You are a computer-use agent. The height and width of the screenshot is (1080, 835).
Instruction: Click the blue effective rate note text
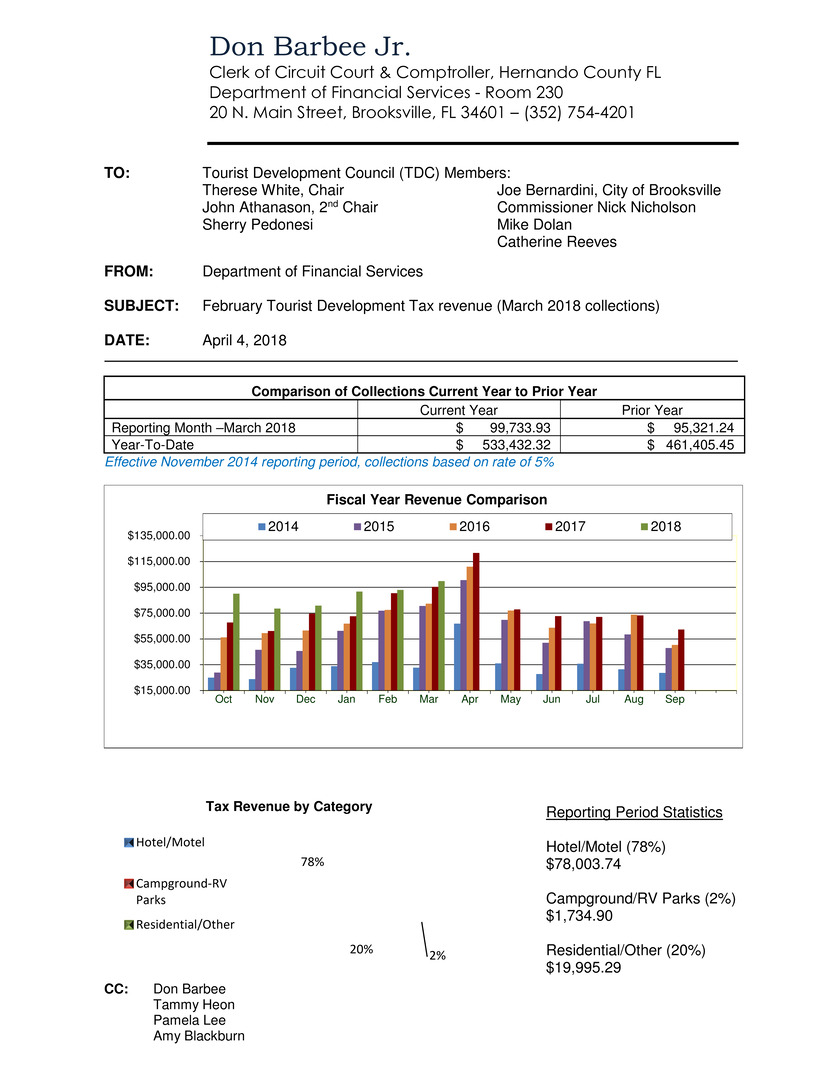(x=329, y=463)
